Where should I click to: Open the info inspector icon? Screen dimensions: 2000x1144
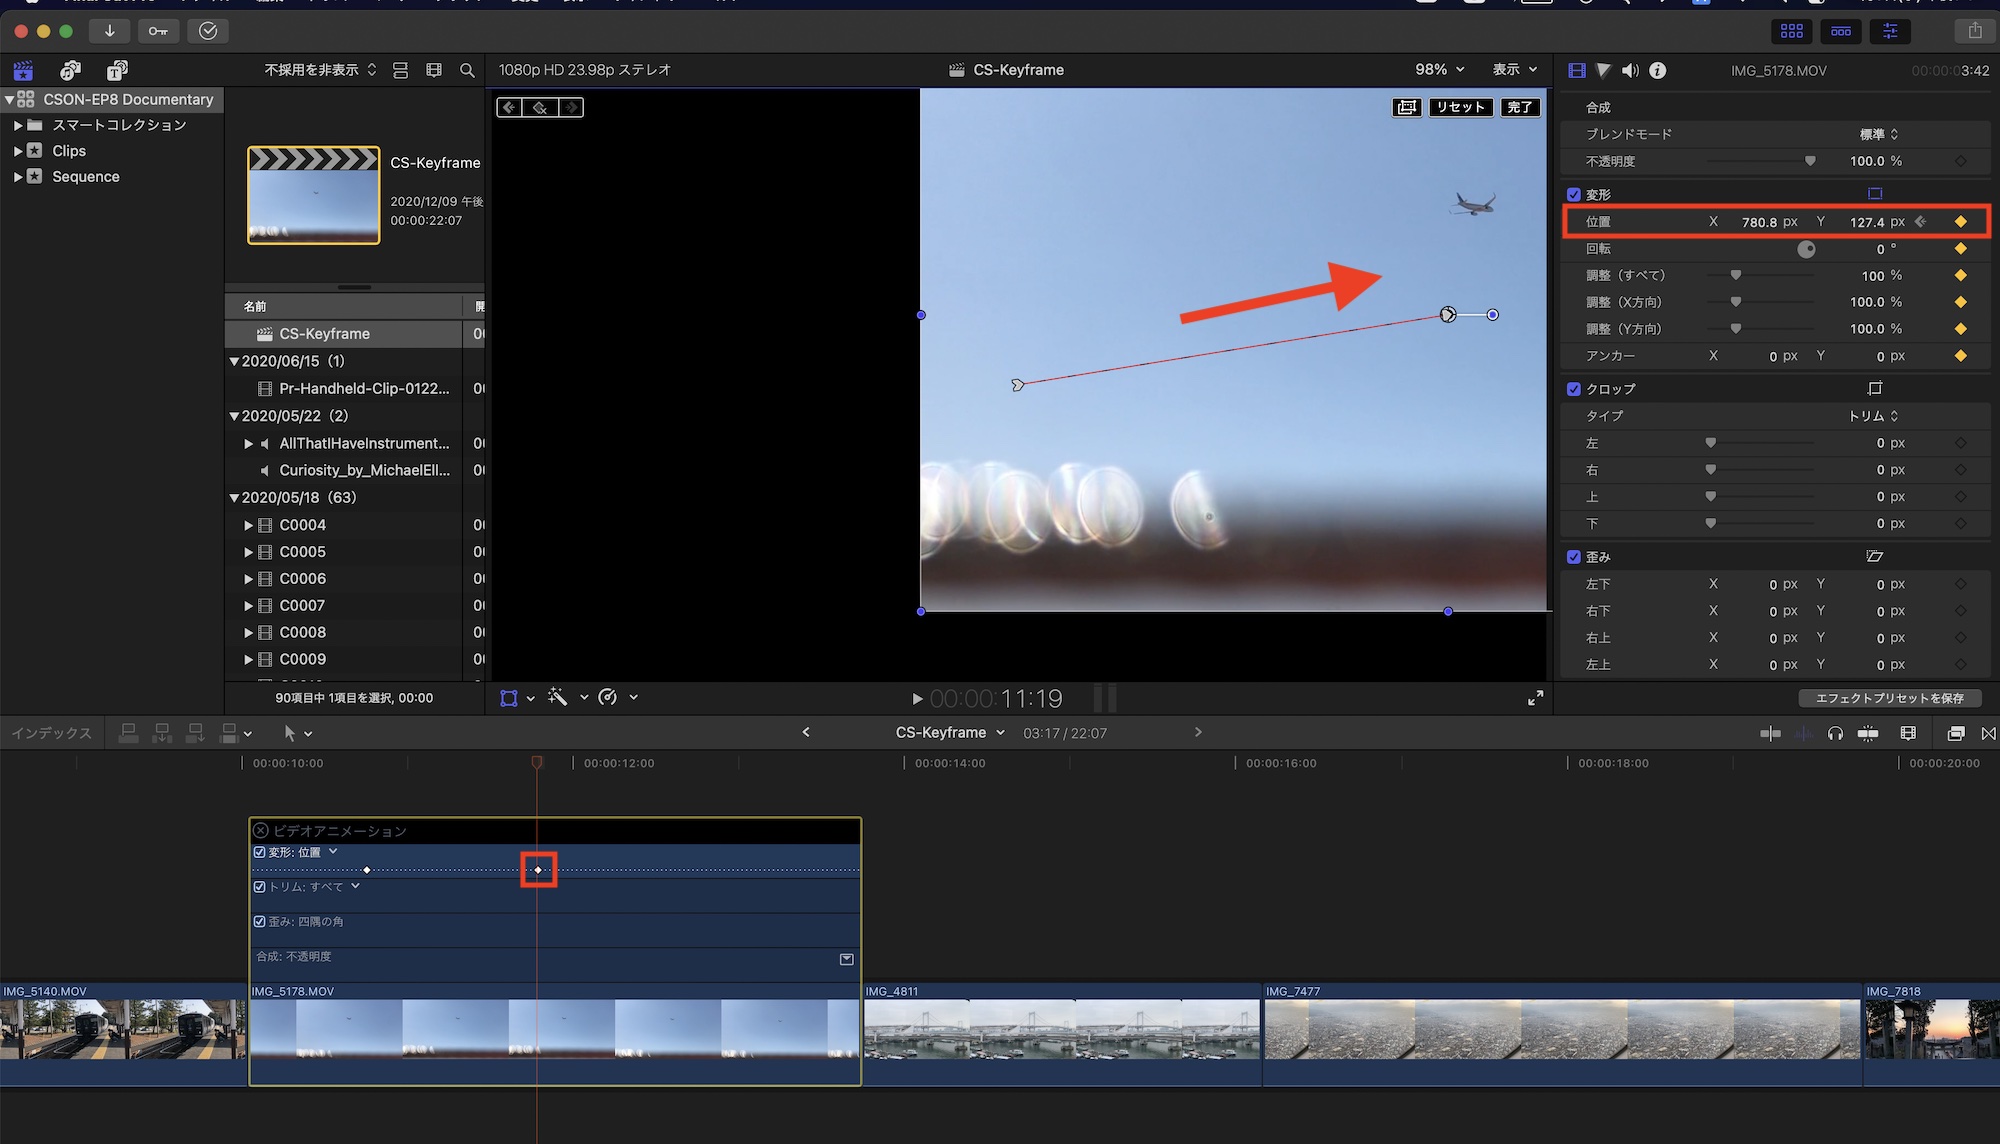[x=1657, y=70]
